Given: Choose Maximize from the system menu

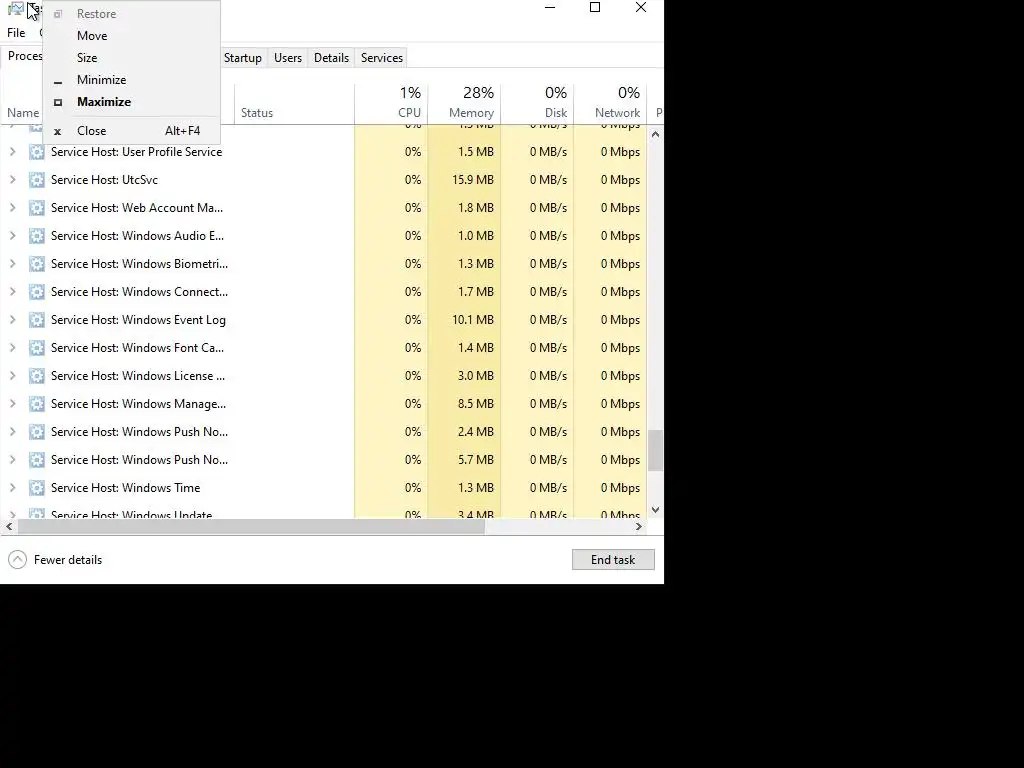Looking at the screenshot, I should pos(131,102).
